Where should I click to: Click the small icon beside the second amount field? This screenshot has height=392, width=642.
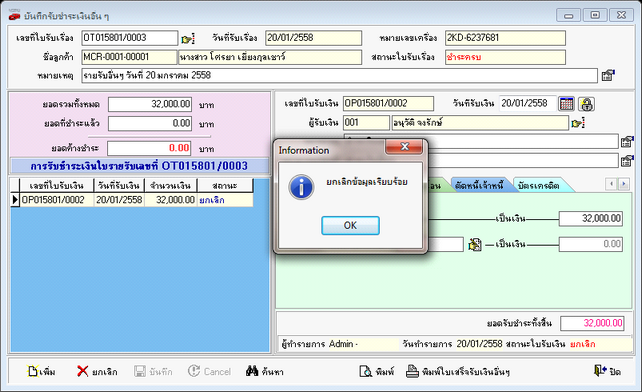475,245
